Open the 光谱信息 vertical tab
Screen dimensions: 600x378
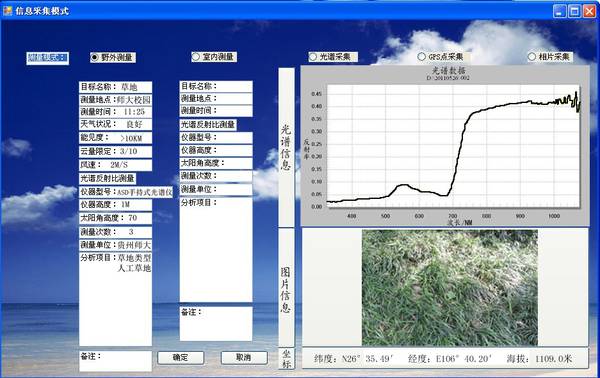[286, 147]
